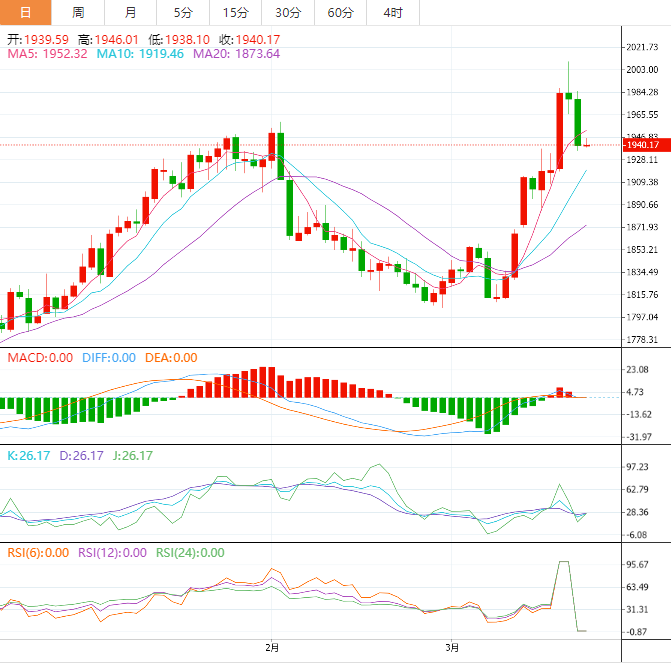Select the 15分 timeframe tab
Viewport: 671px width, 664px height.
235,12
